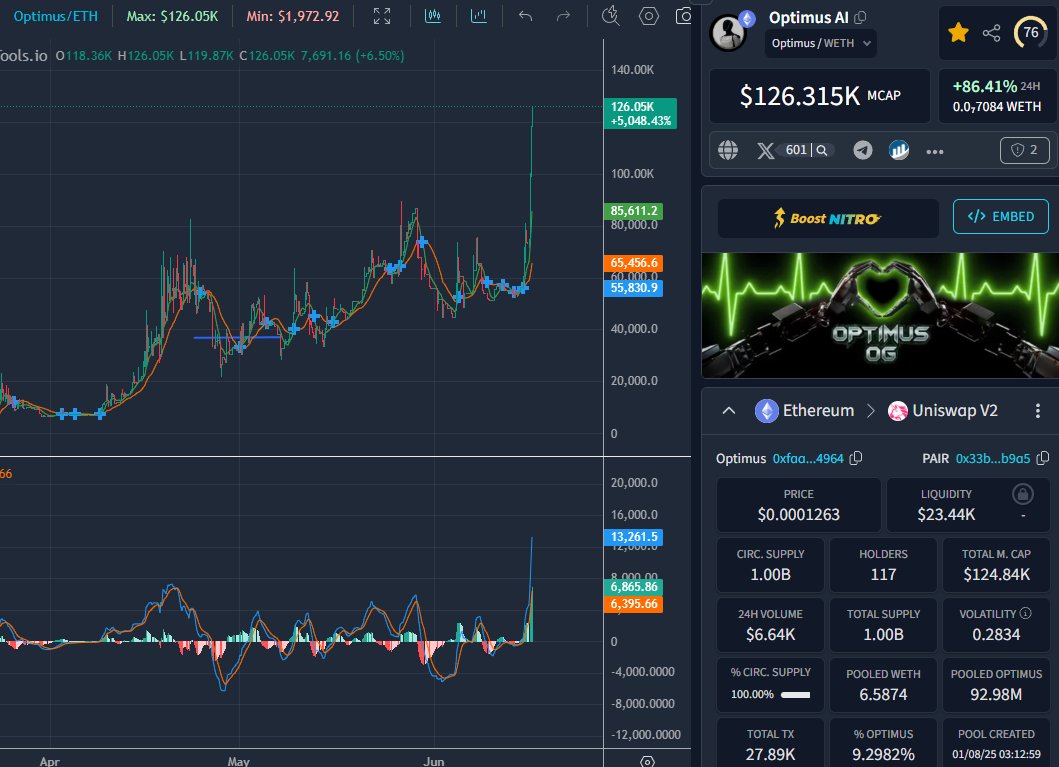Undo the last chart action
Screen dimensions: 1059x767
click(525, 16)
